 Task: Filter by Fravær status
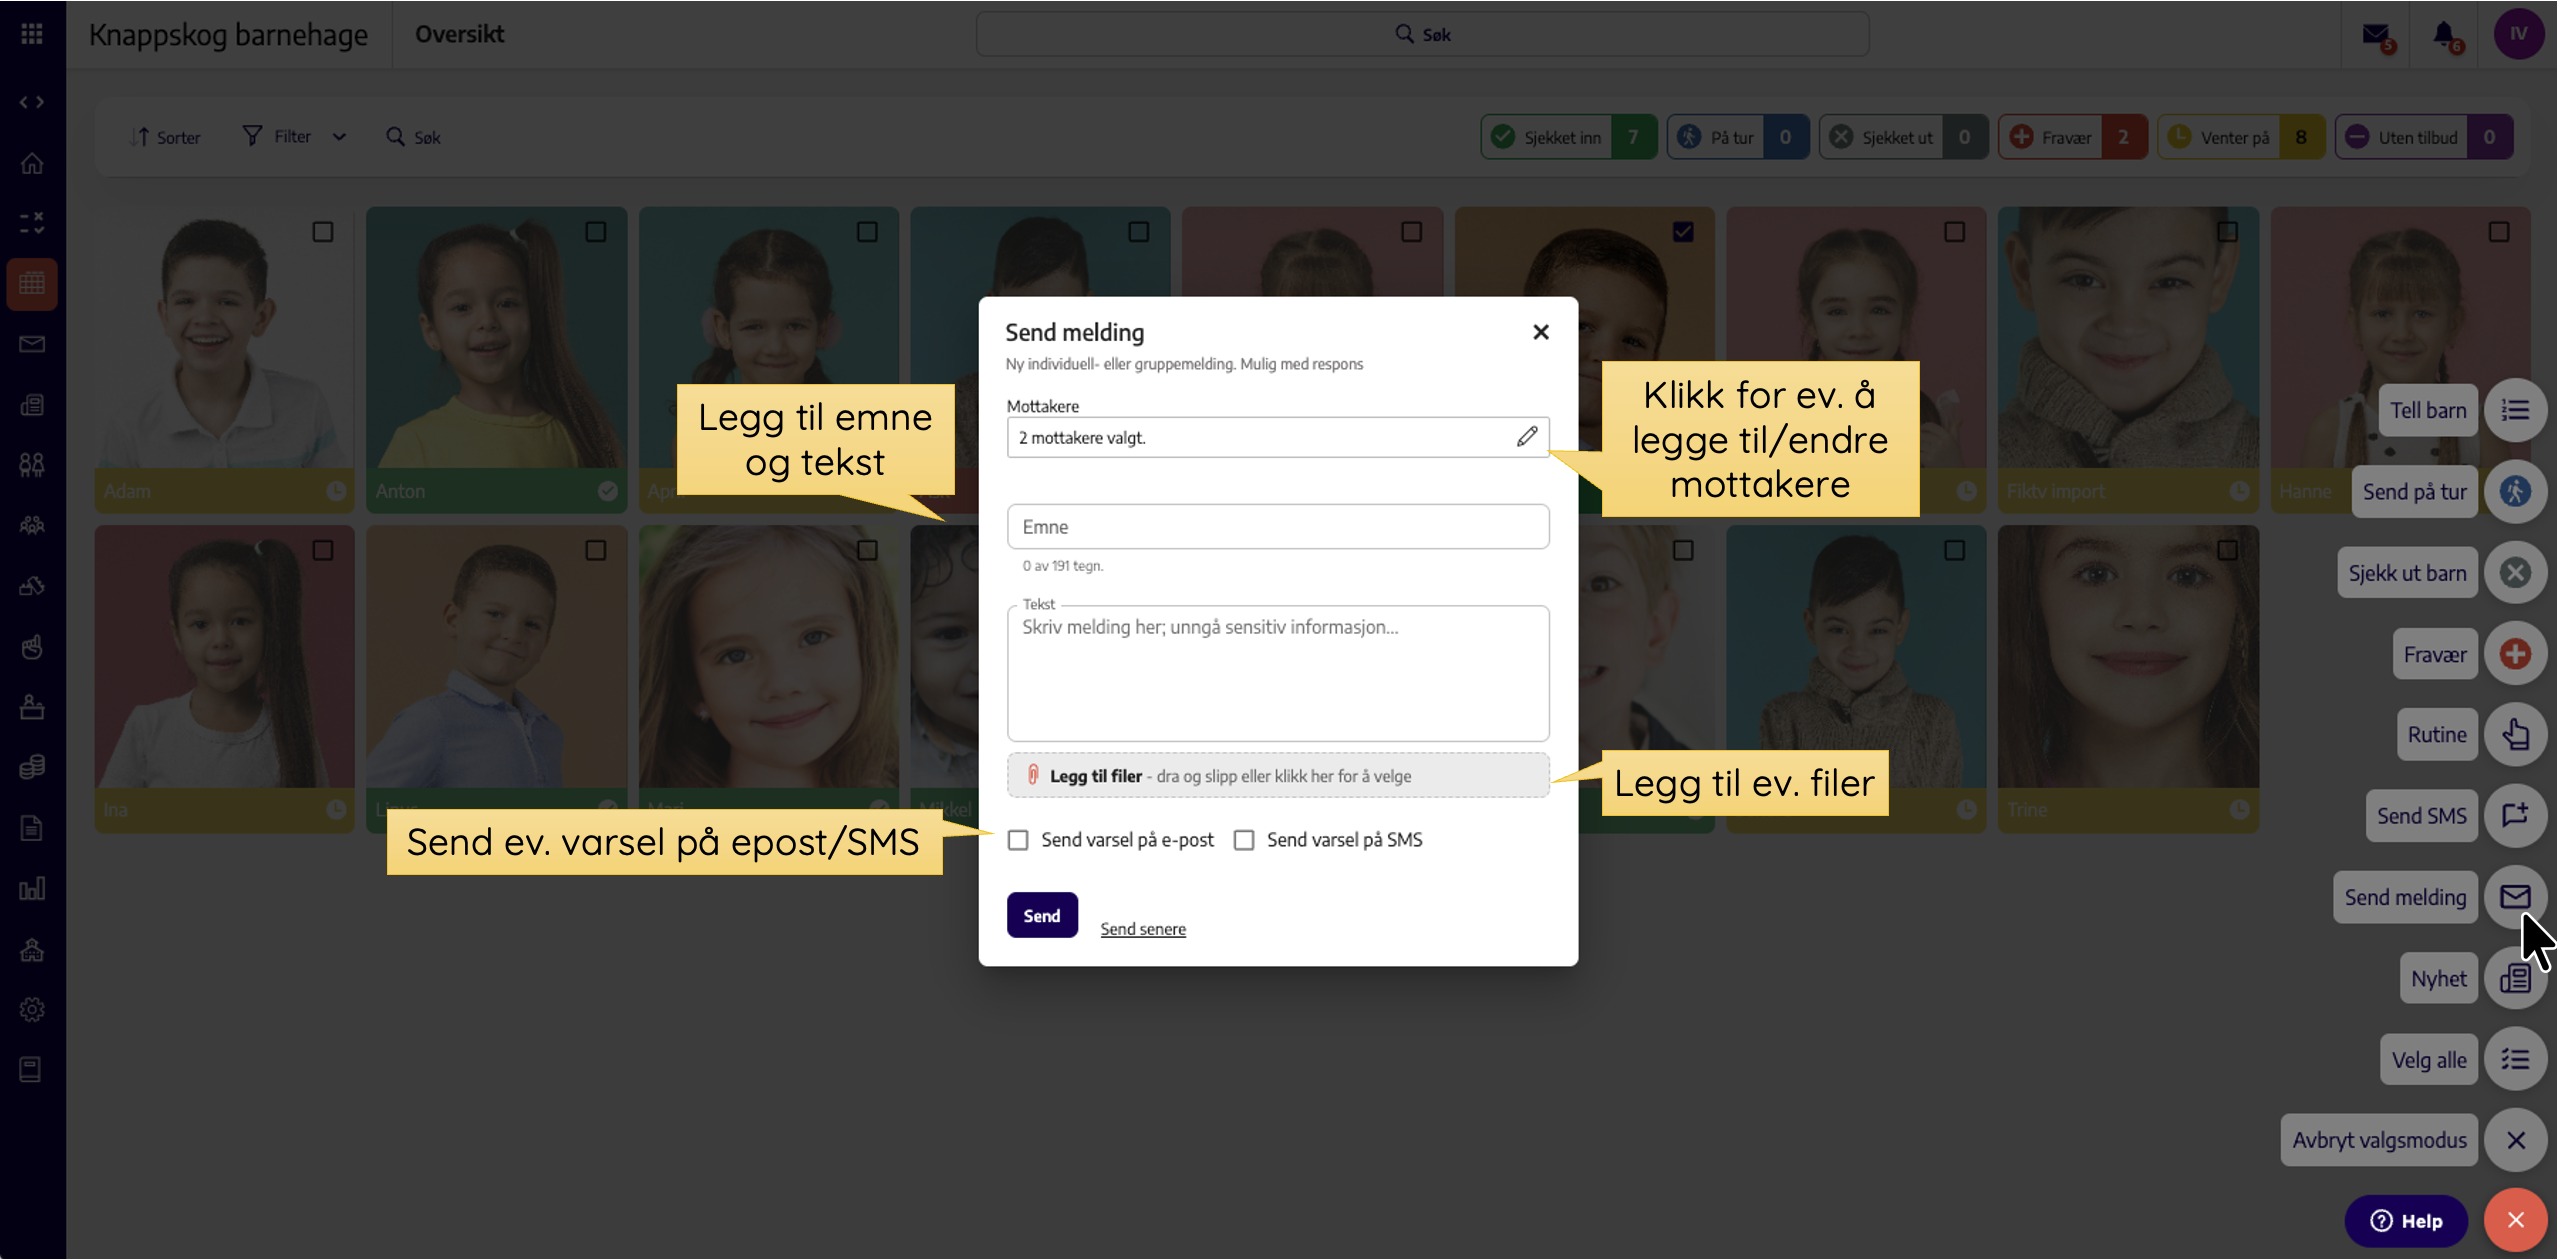tap(2073, 137)
